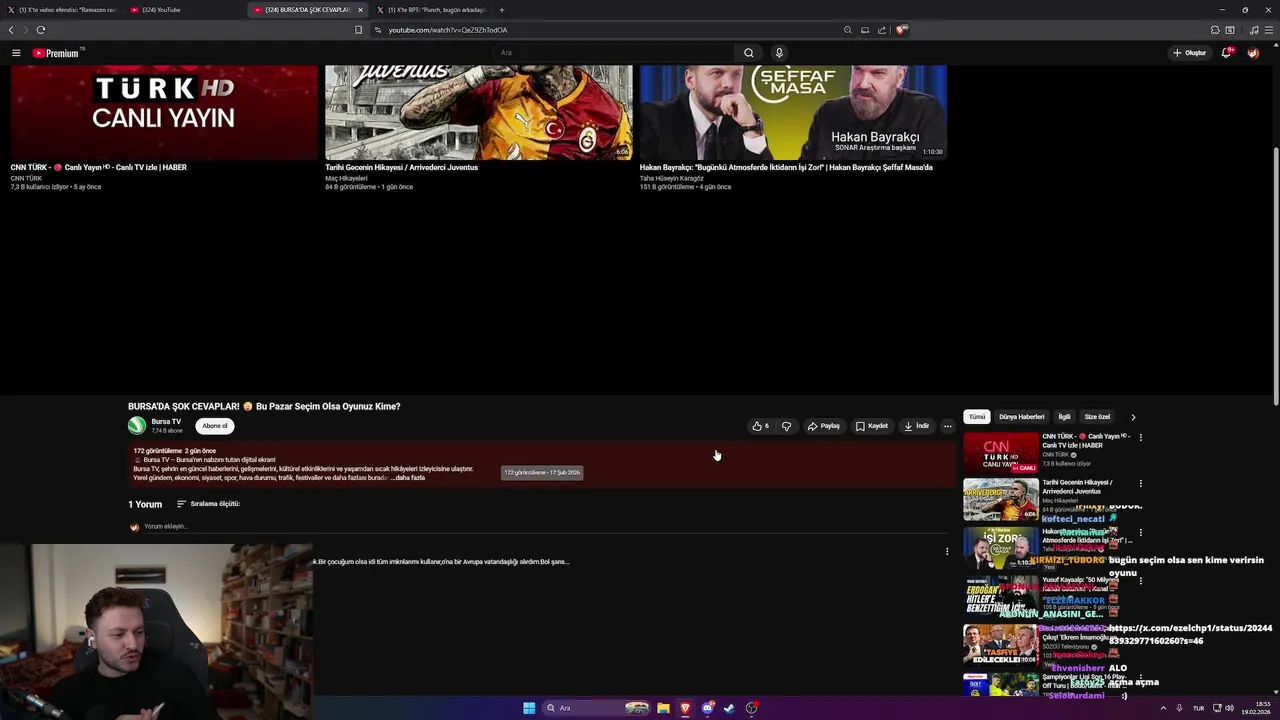1280x720 pixels.
Task: Open the comment's three-dot menu
Action: tap(947, 551)
